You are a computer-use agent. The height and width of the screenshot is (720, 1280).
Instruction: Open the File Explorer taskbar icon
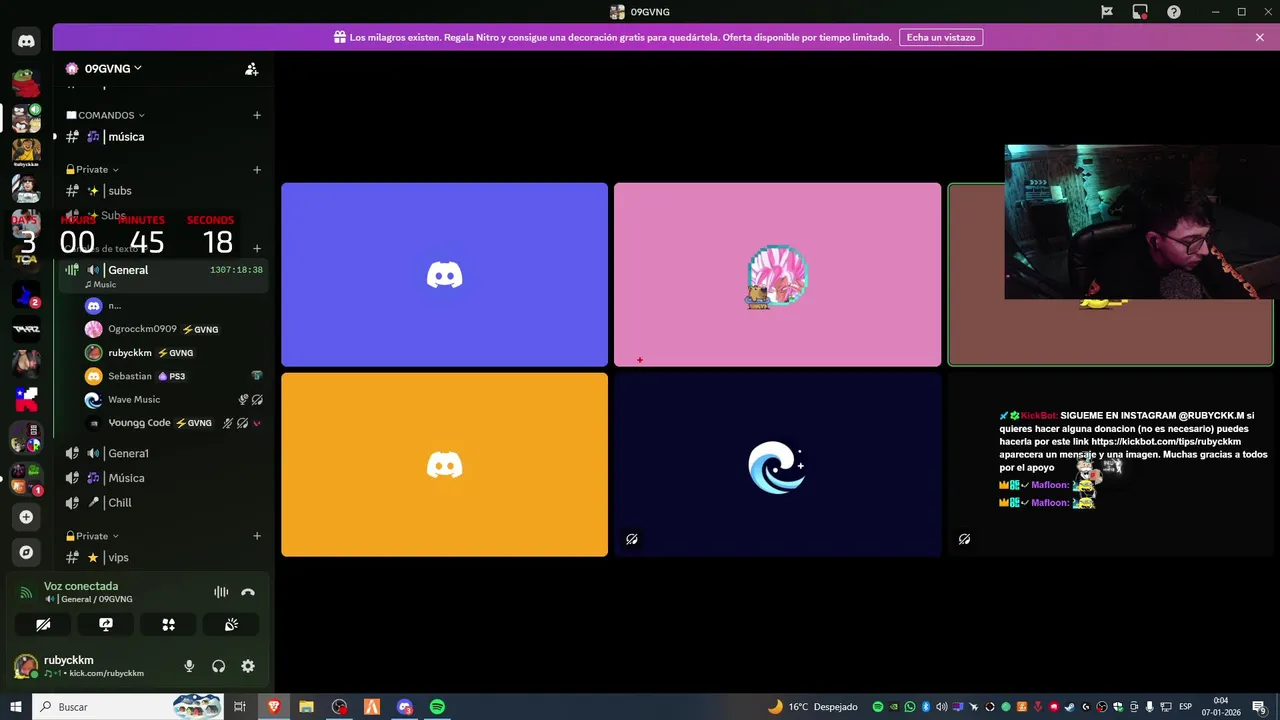[x=307, y=707]
